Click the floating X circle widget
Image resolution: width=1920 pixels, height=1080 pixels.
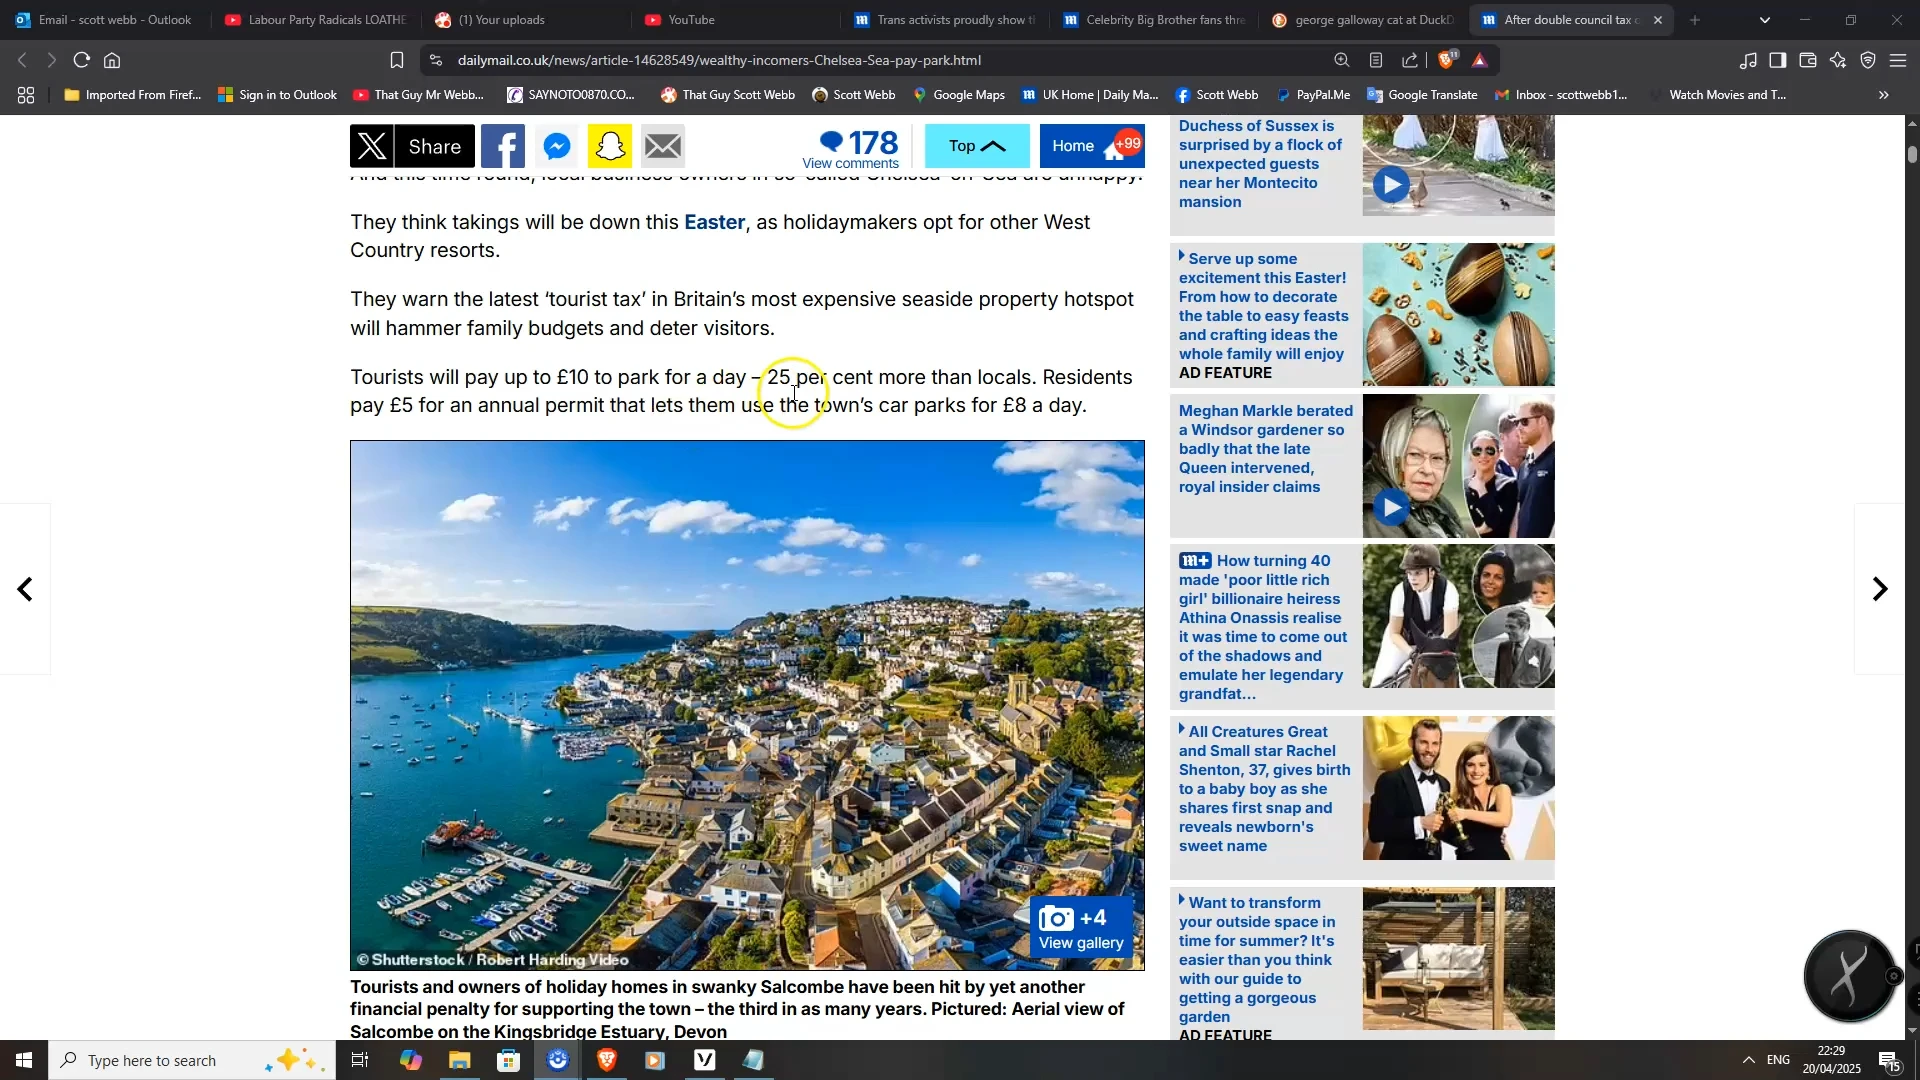[1850, 976]
